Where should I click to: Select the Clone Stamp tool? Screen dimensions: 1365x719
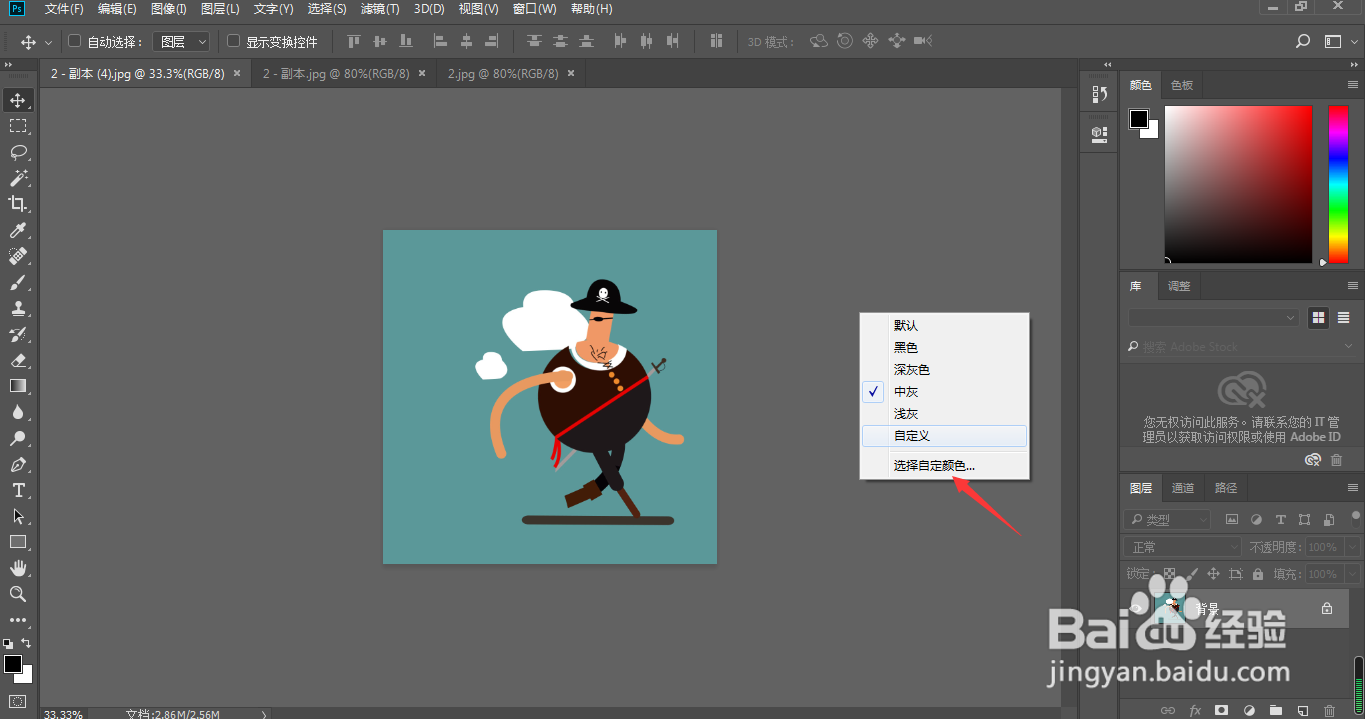(18, 308)
